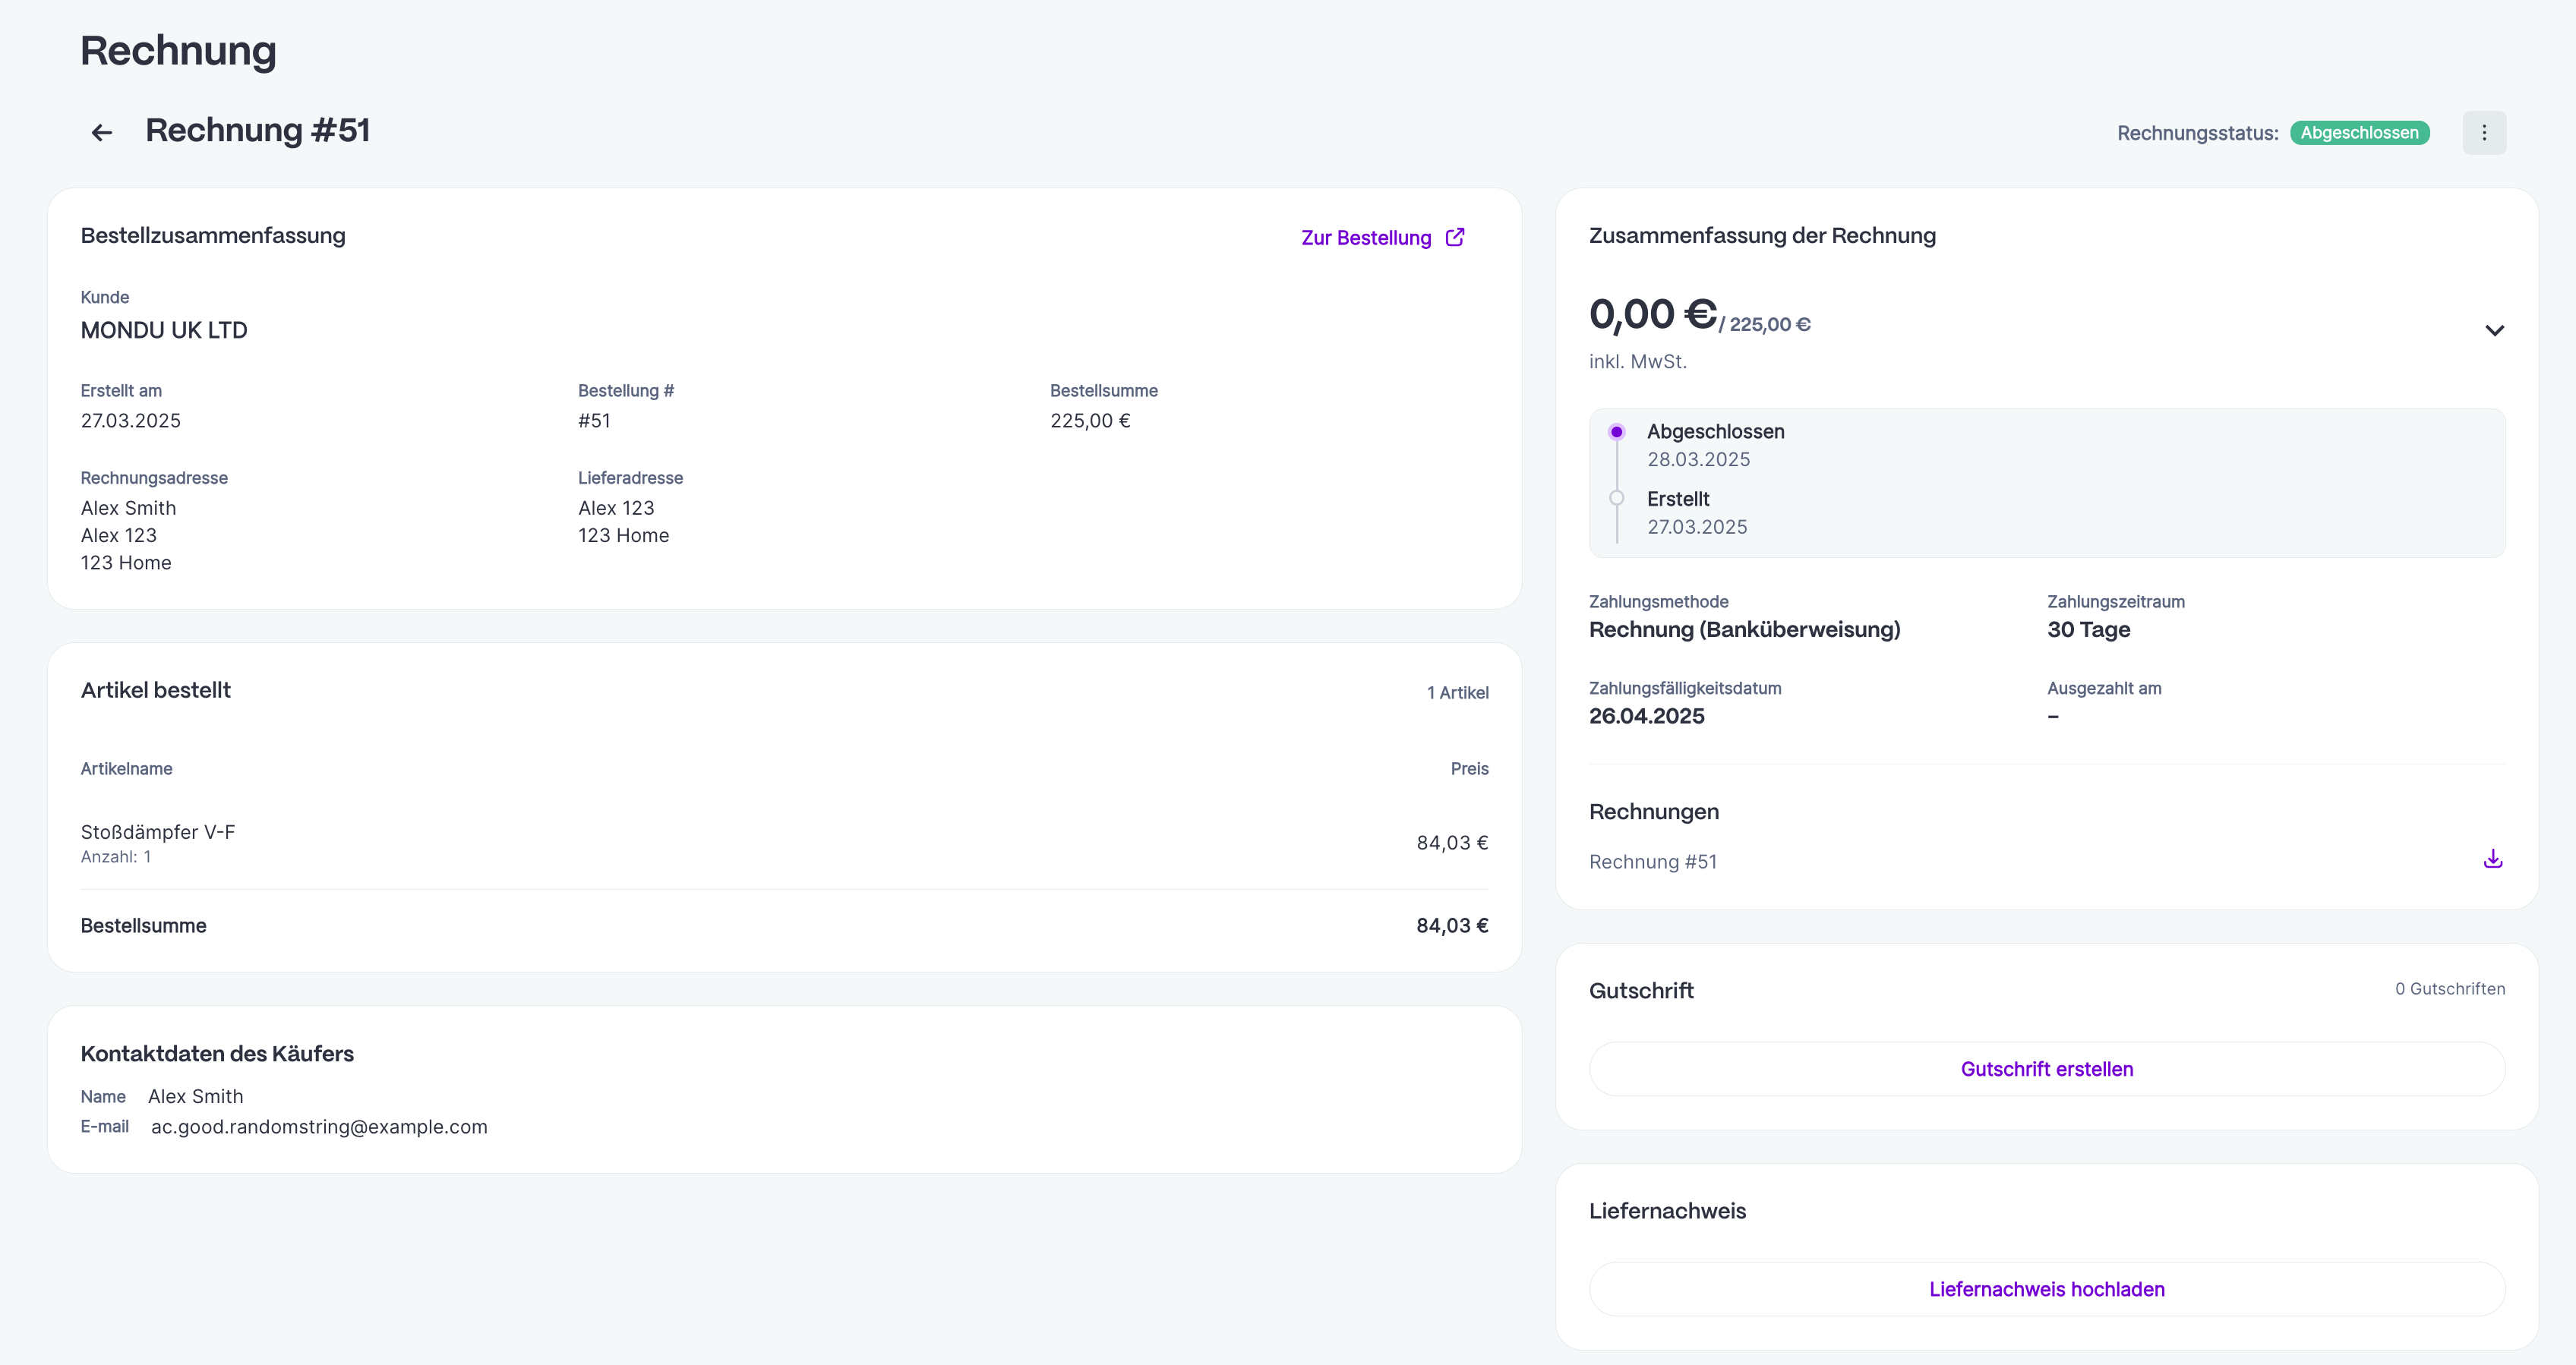Click Gutschrift erstellen button

point(2046,1069)
